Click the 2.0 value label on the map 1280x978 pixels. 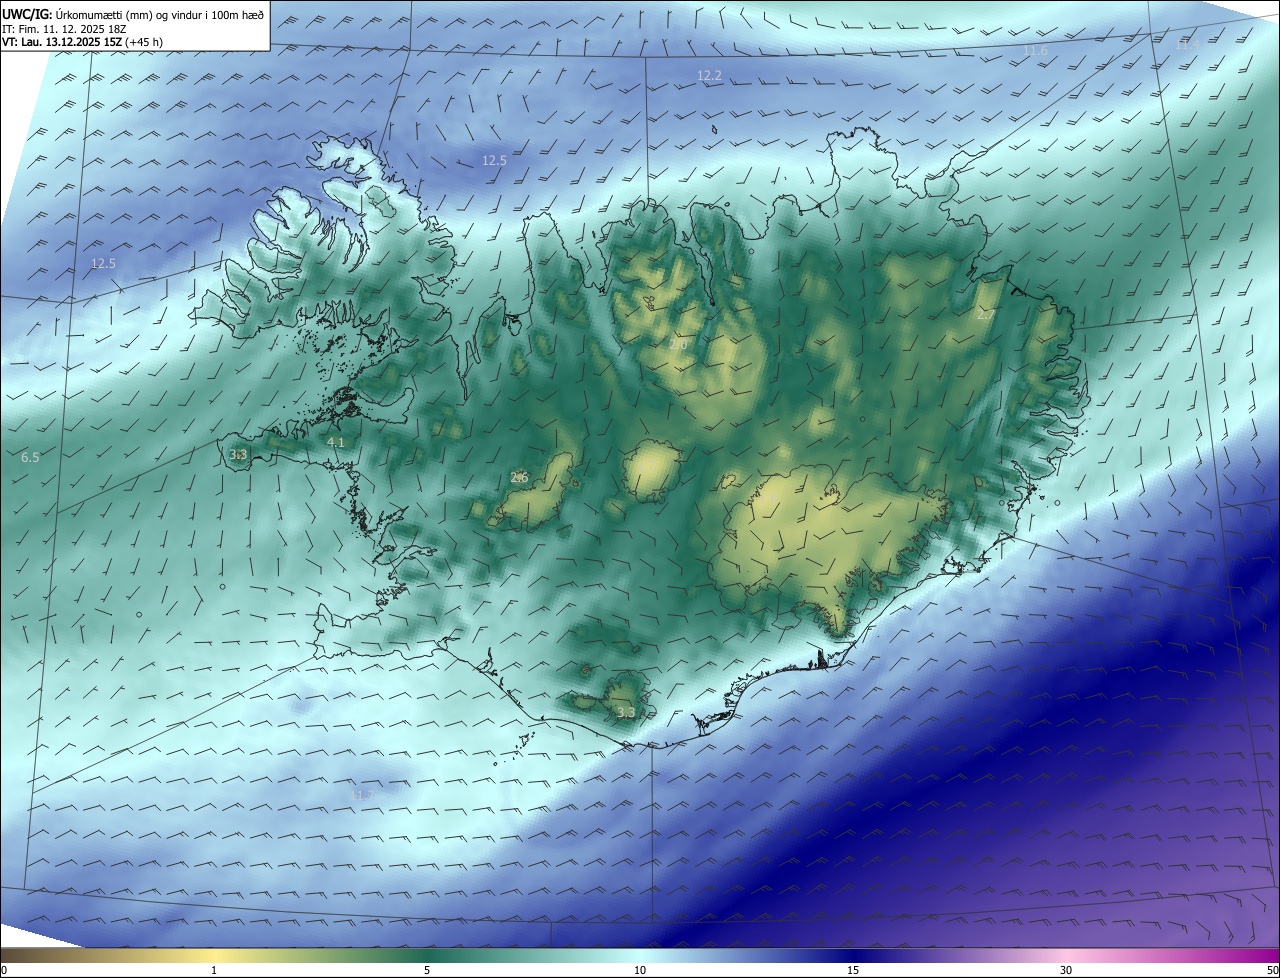pos(678,345)
